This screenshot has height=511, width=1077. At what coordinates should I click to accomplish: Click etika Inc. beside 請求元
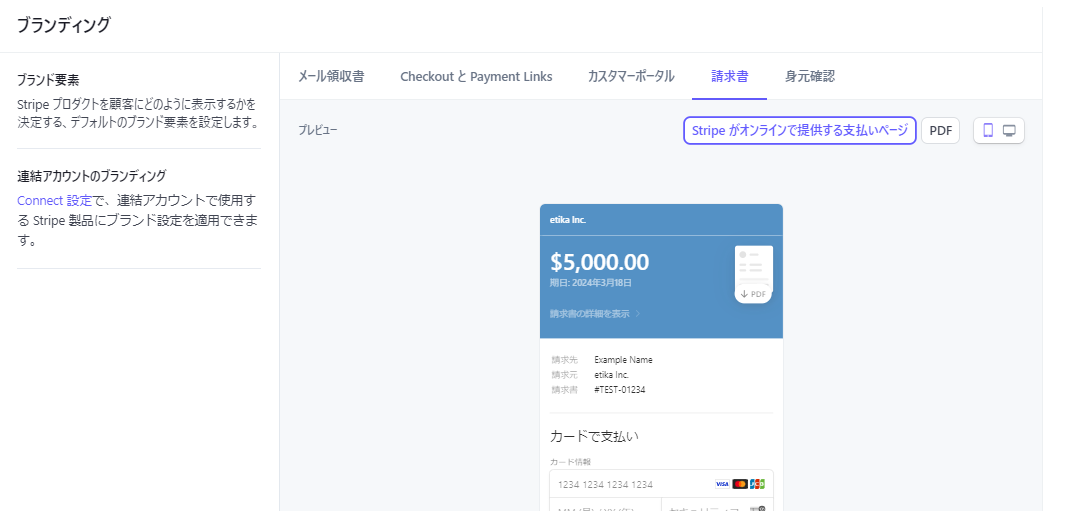(x=611, y=375)
